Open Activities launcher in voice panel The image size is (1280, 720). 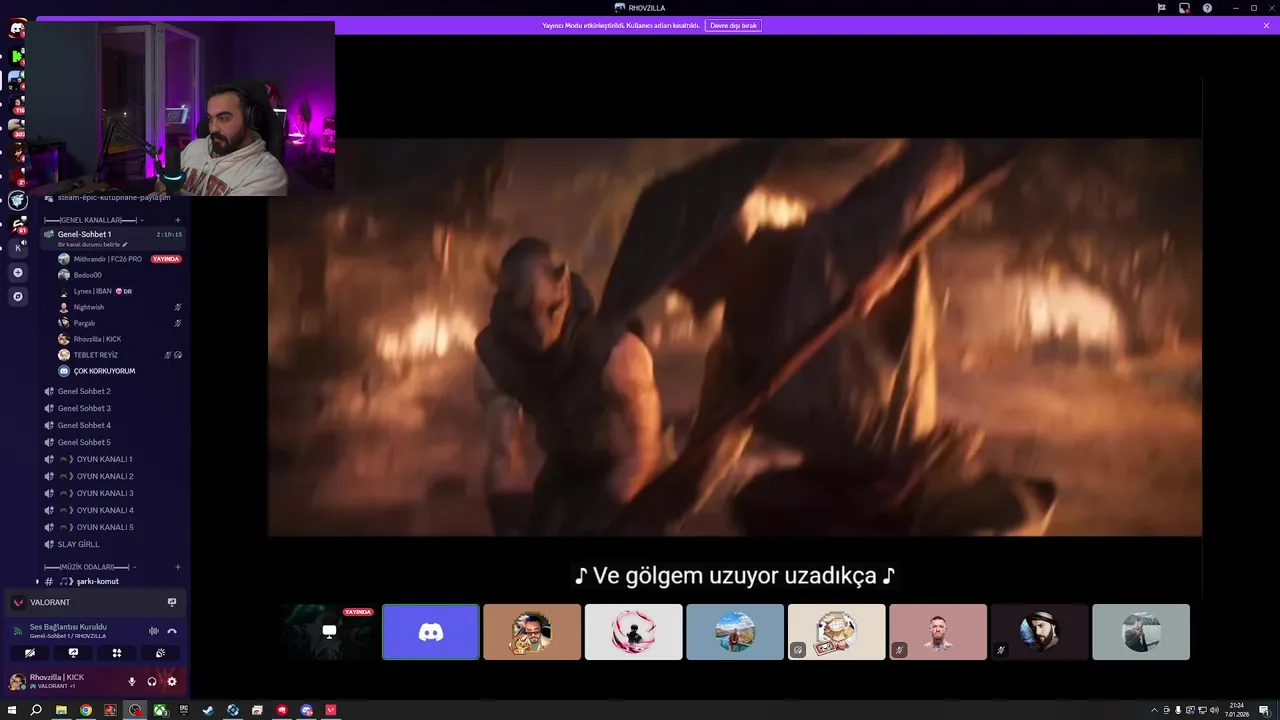(x=117, y=653)
